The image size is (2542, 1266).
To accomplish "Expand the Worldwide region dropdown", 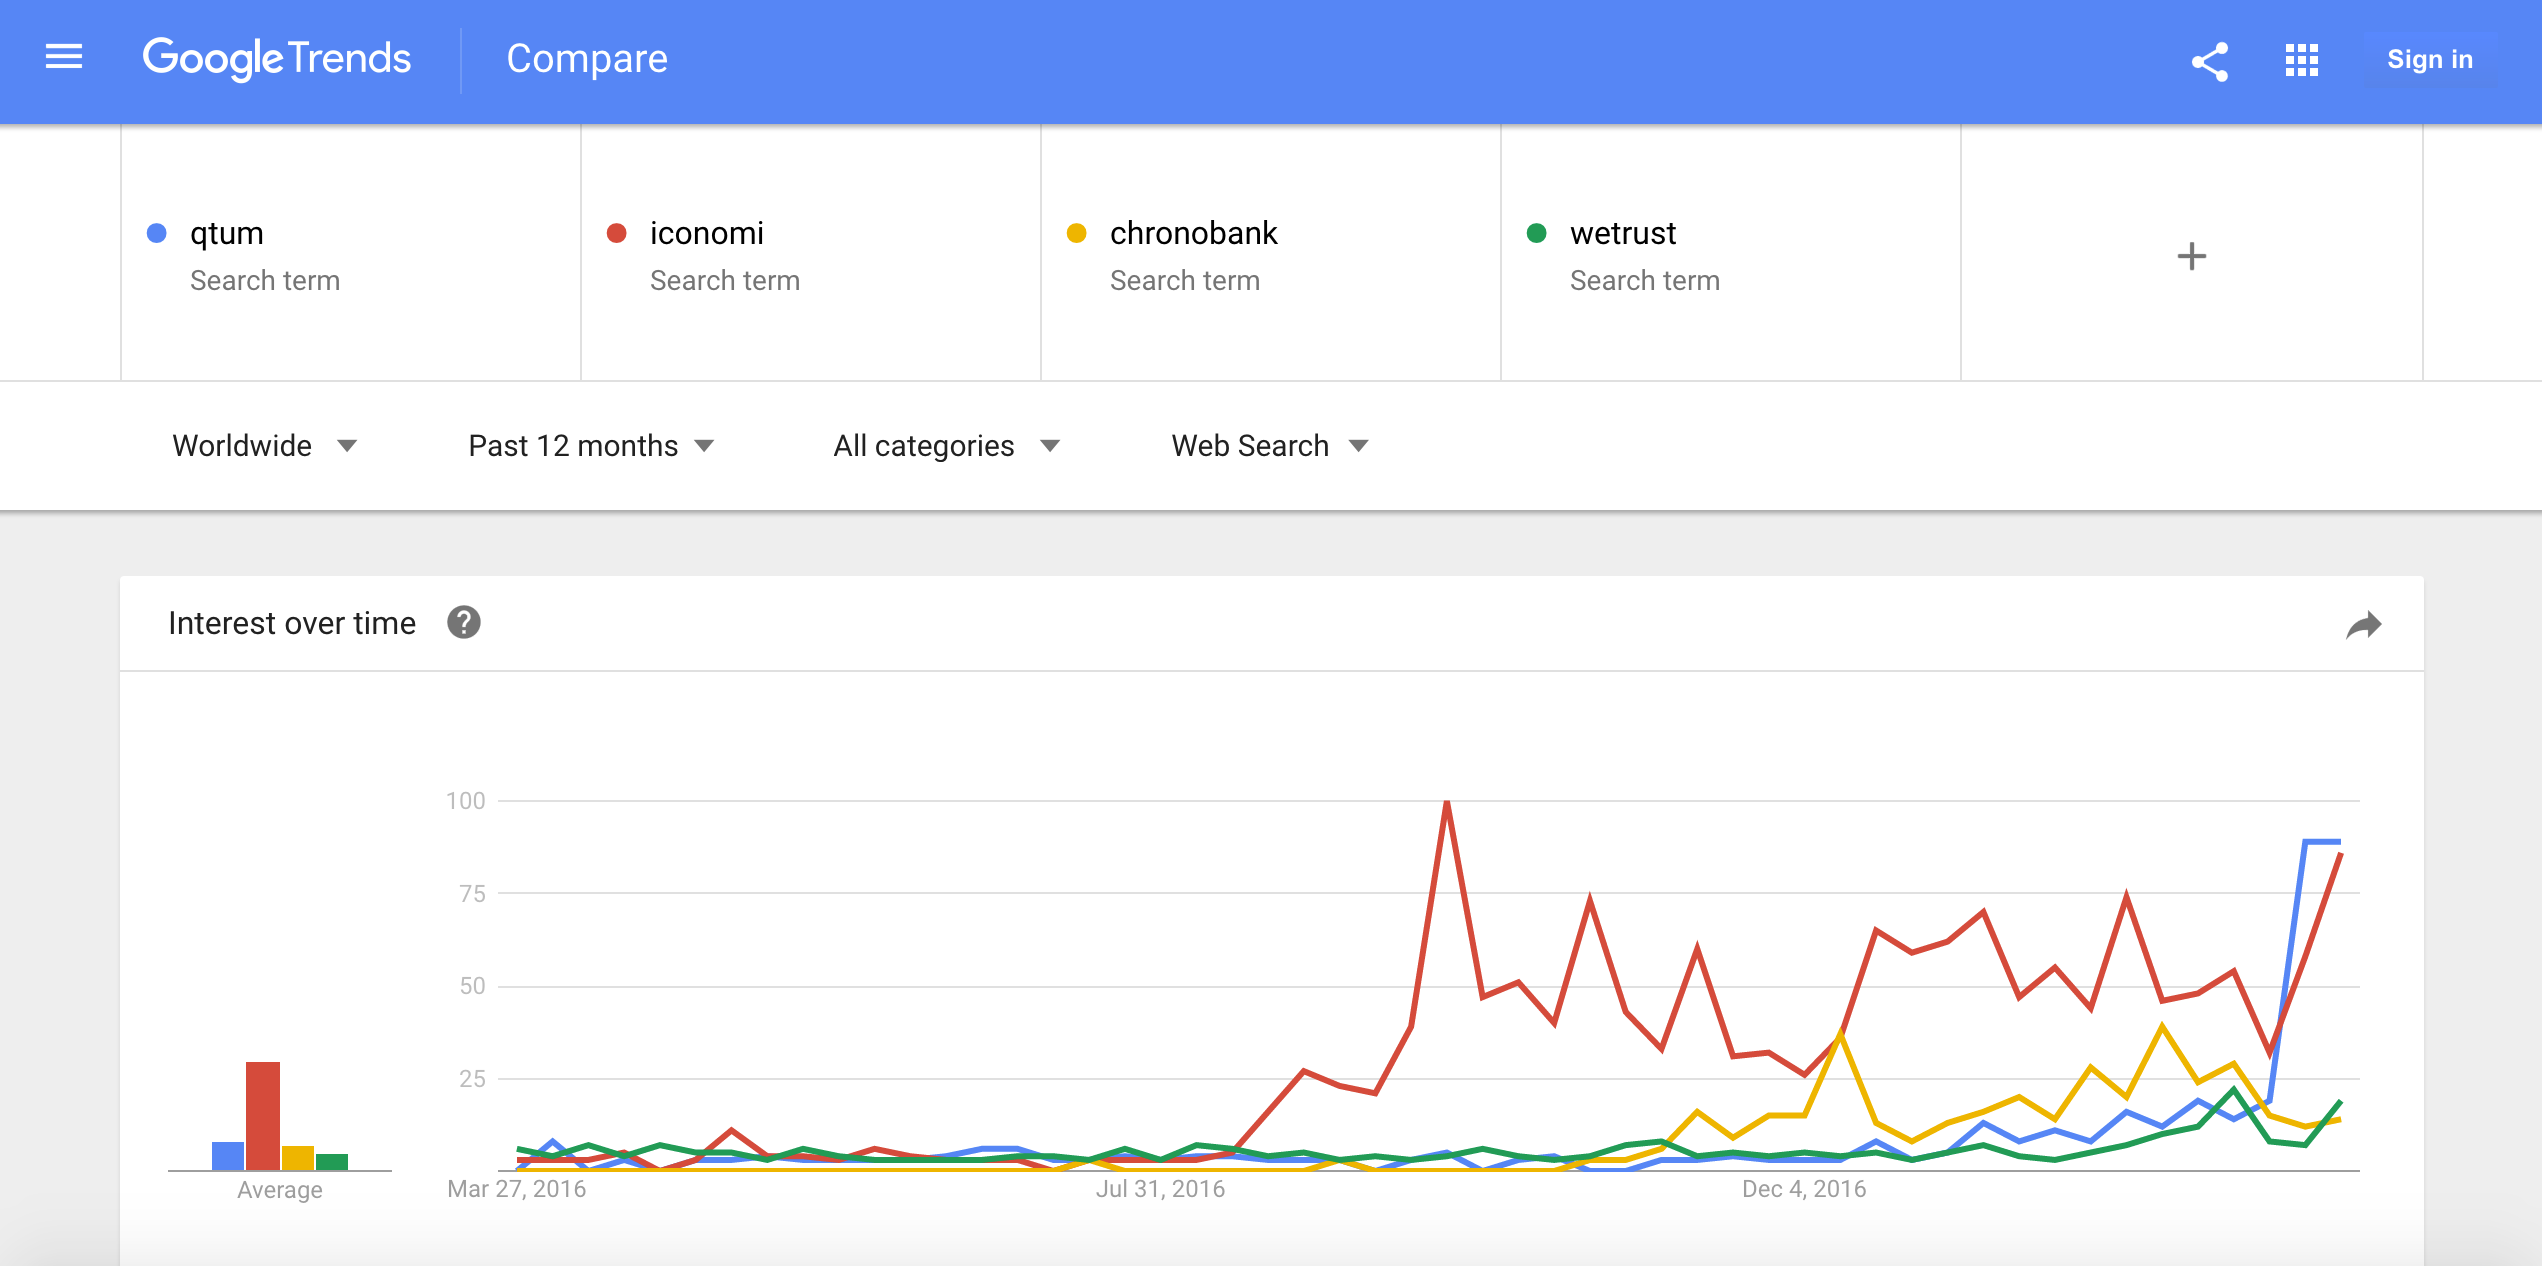I will click(264, 446).
